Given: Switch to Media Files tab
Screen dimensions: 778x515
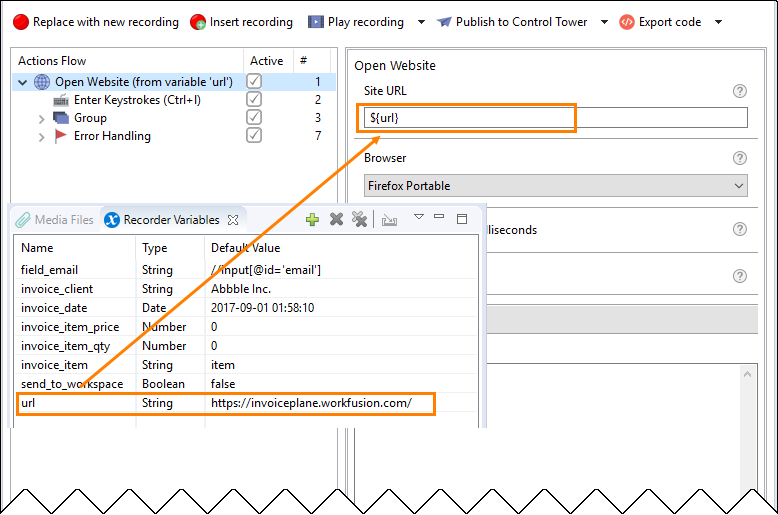Looking at the screenshot, I should pos(55,220).
